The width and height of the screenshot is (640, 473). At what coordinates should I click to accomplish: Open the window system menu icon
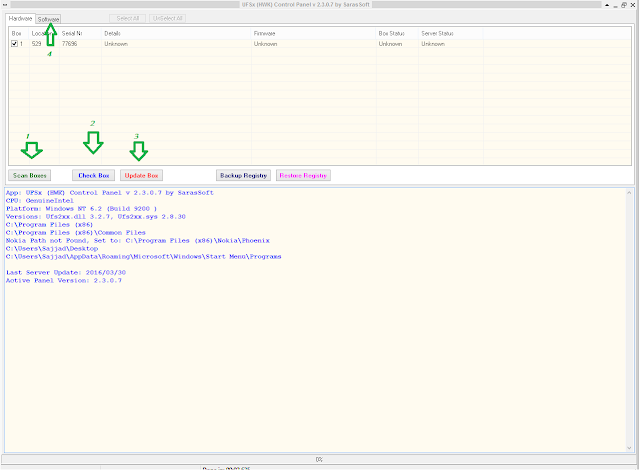coord(4,5)
